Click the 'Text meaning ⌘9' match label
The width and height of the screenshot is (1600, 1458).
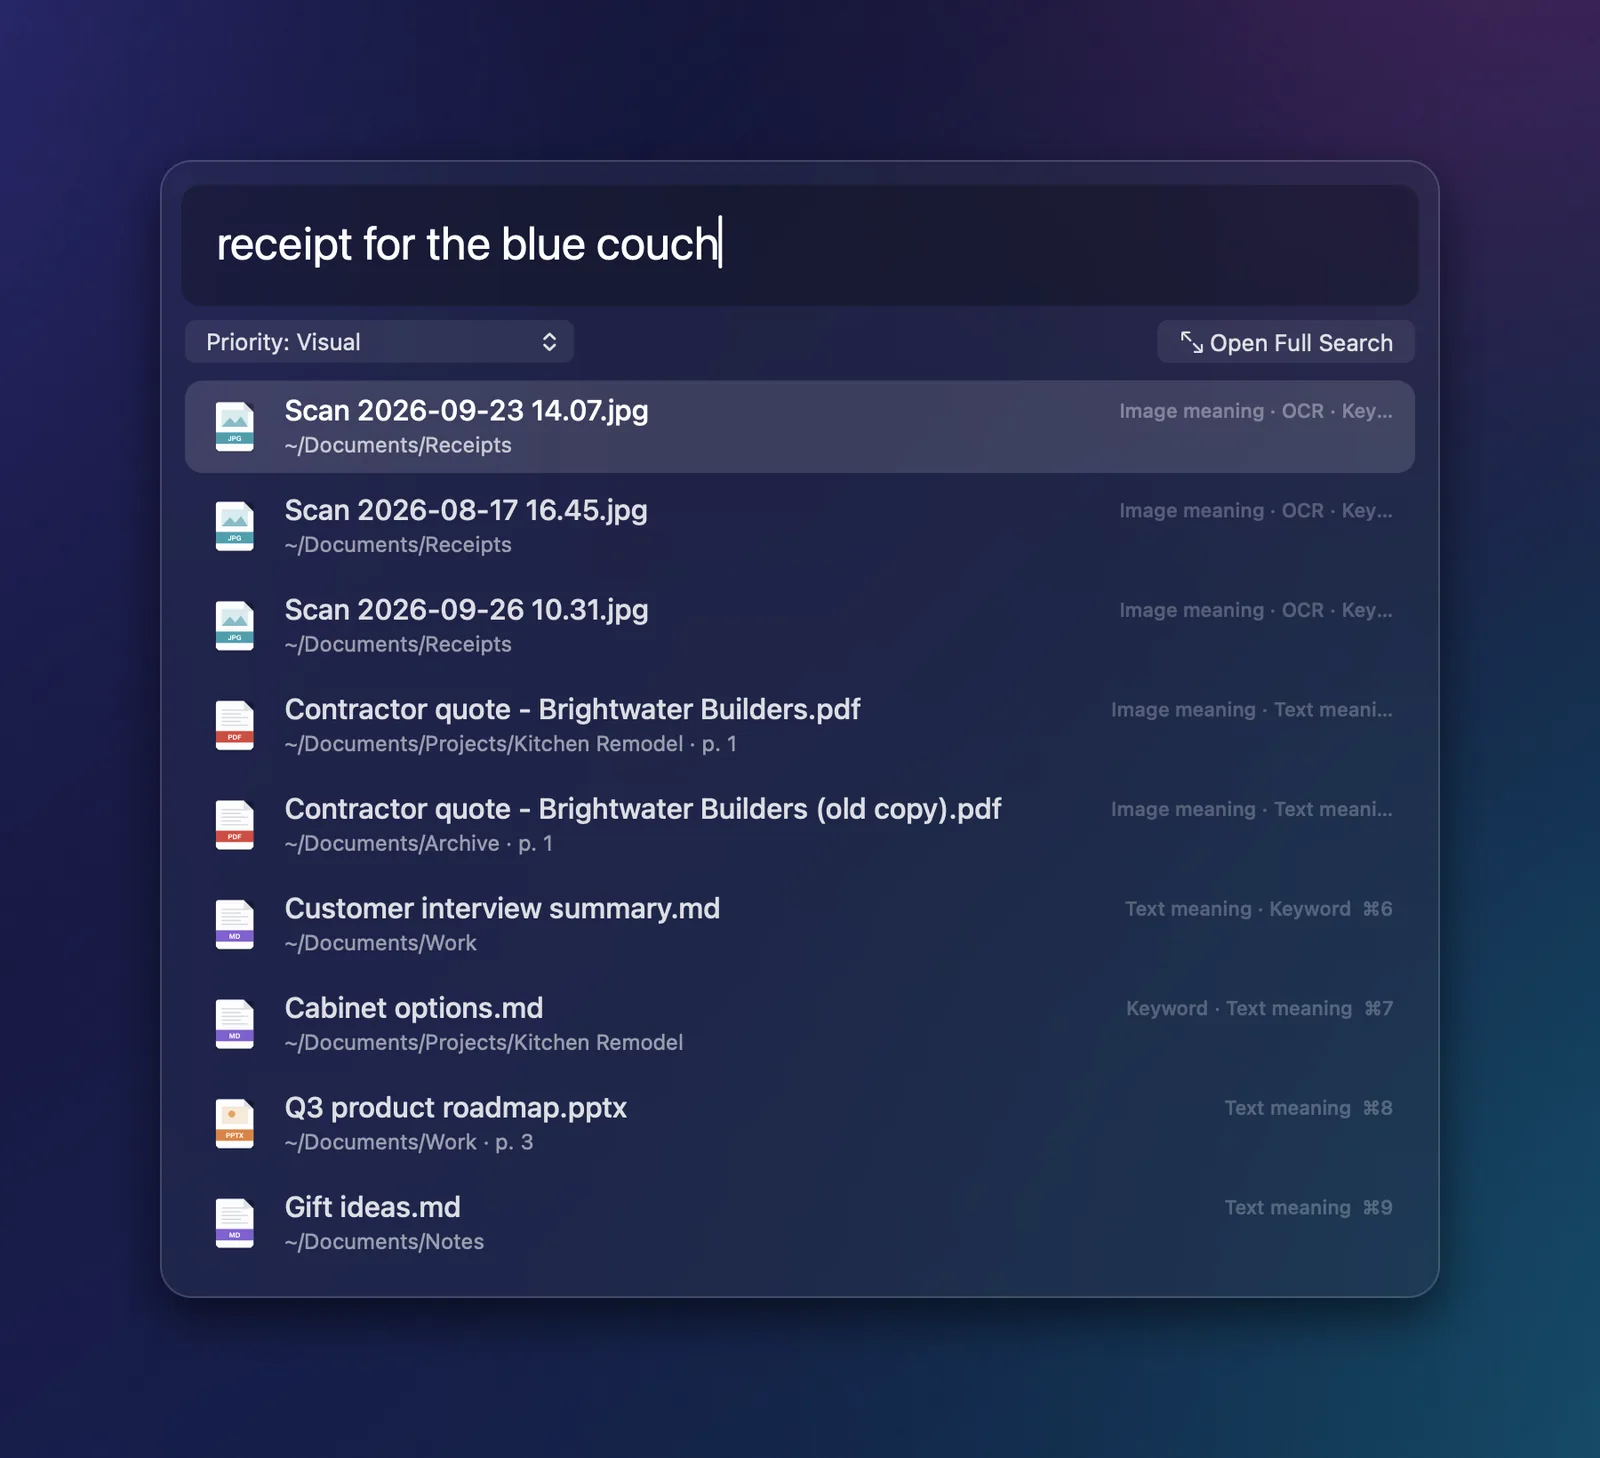[x=1309, y=1208]
